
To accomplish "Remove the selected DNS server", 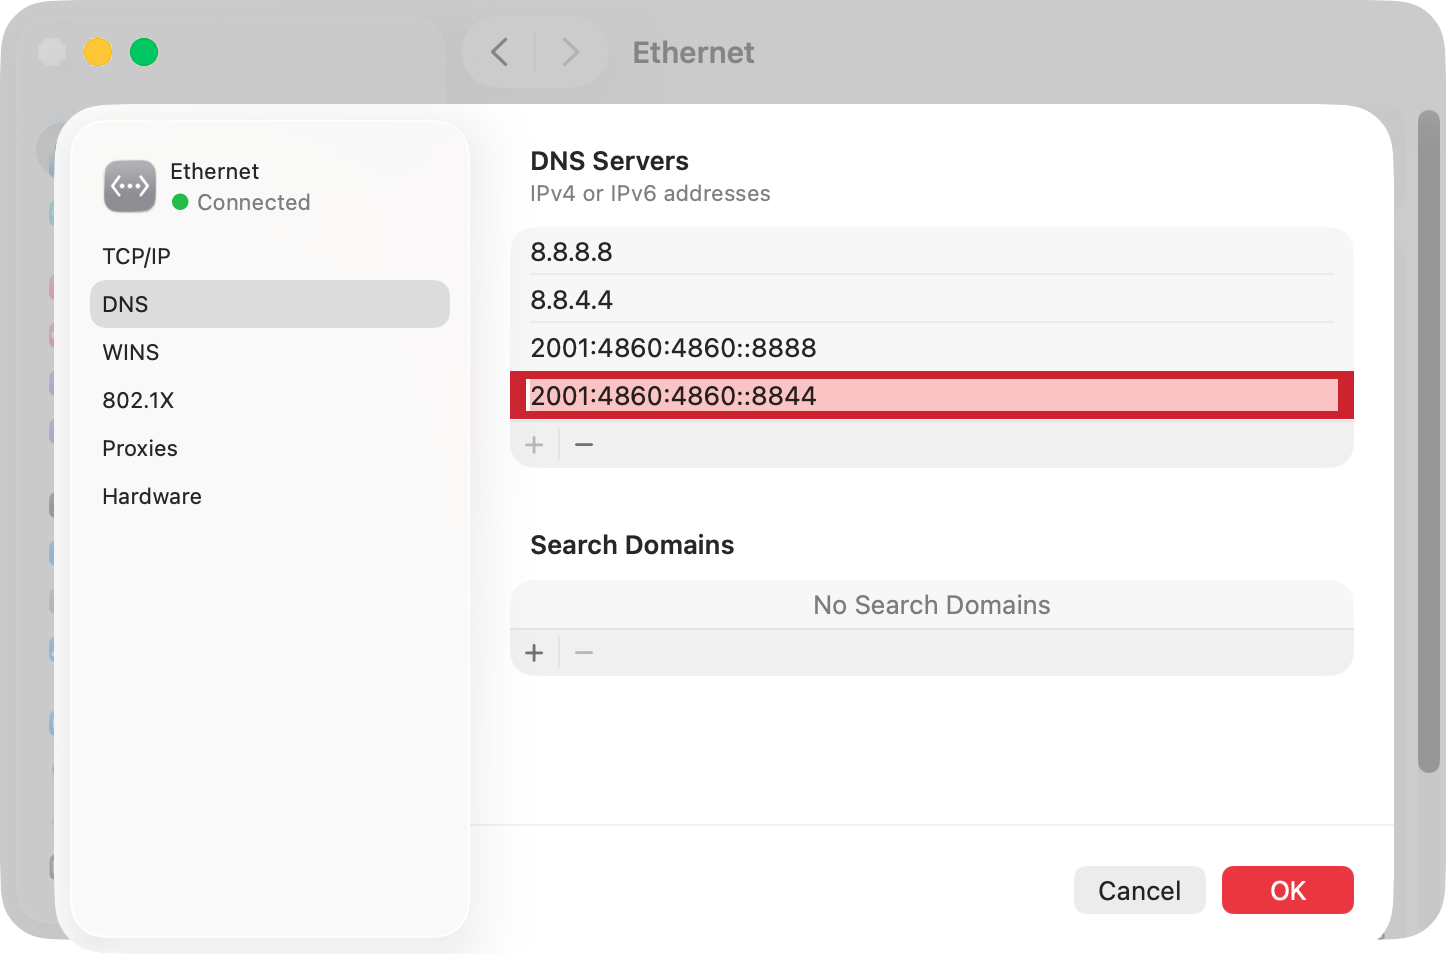I will click(x=583, y=444).
